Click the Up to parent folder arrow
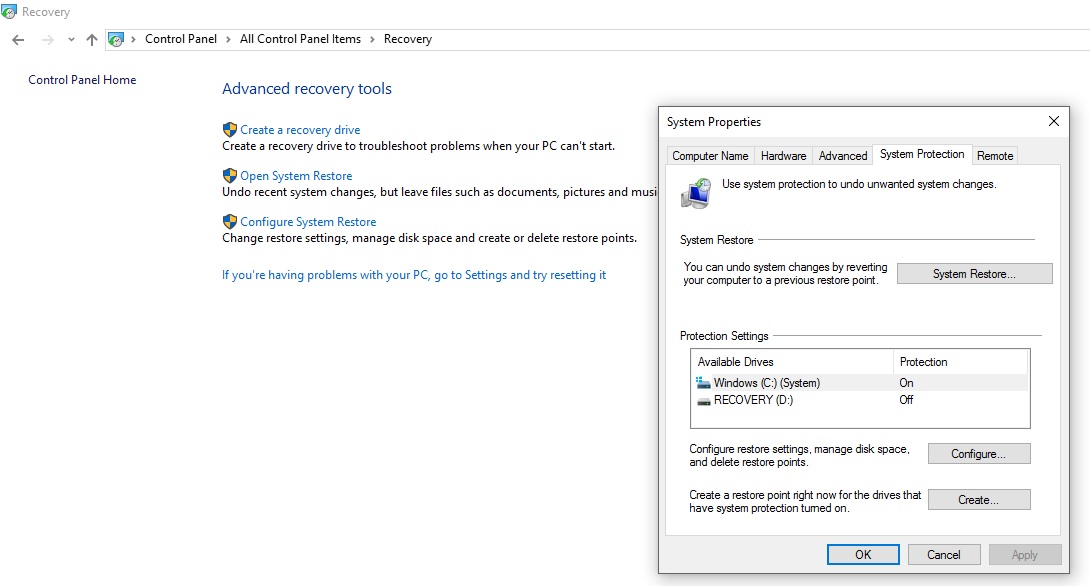The height and width of the screenshot is (586, 1090). point(92,40)
